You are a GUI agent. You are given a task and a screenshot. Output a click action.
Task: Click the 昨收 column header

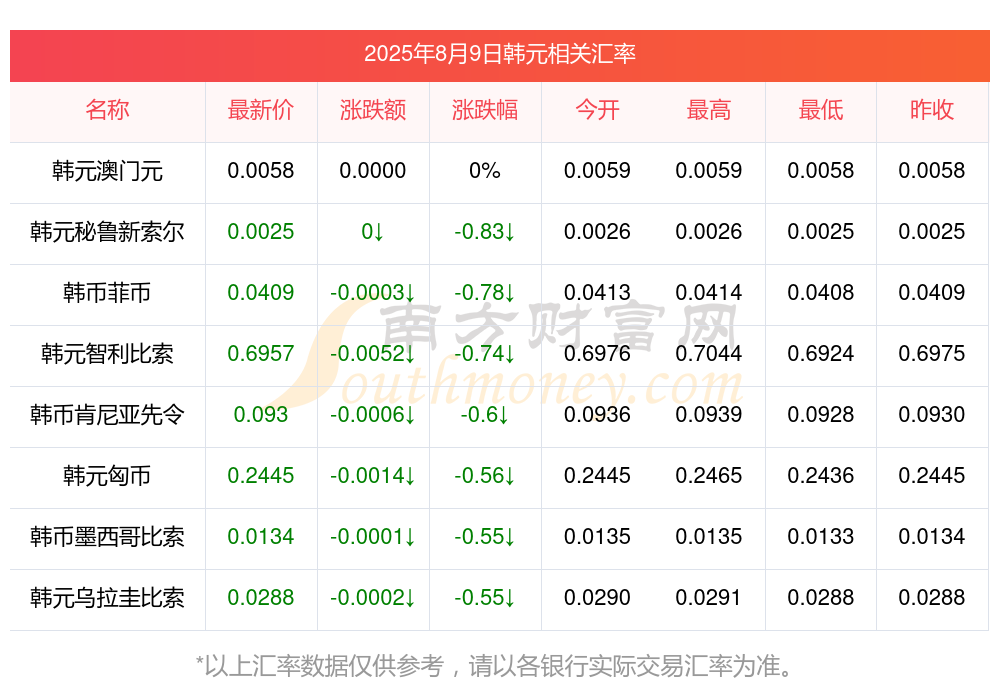click(x=932, y=110)
